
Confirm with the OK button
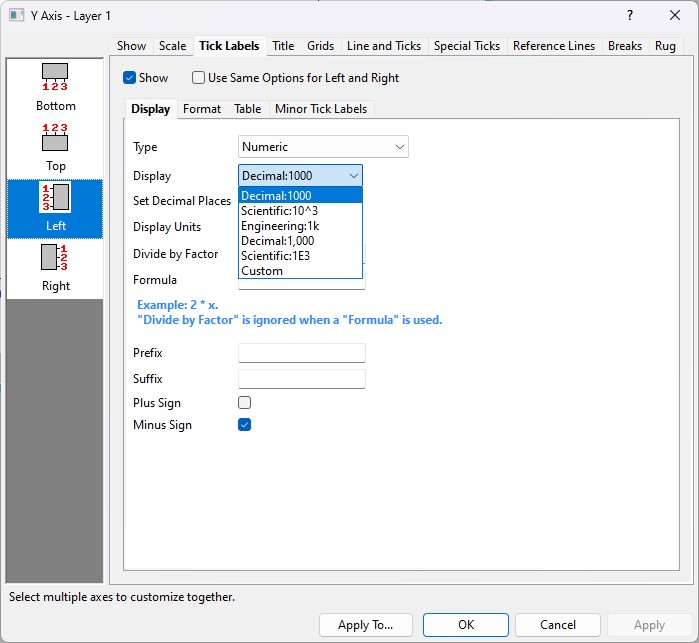[x=466, y=625]
